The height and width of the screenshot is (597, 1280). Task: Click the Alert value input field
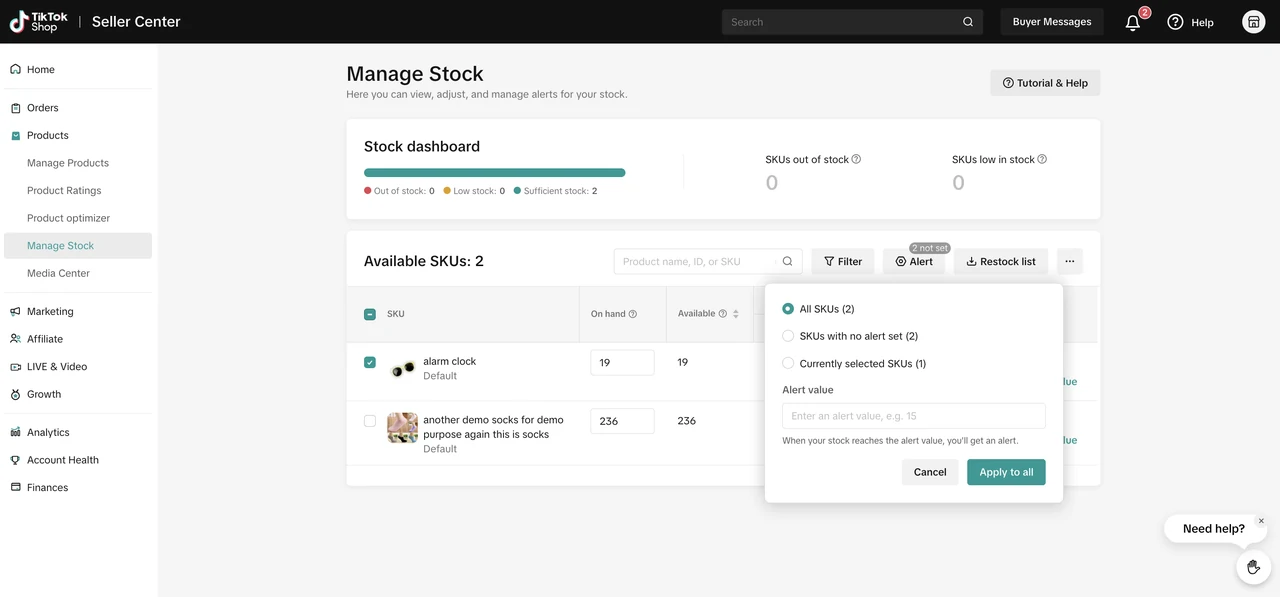[913, 416]
